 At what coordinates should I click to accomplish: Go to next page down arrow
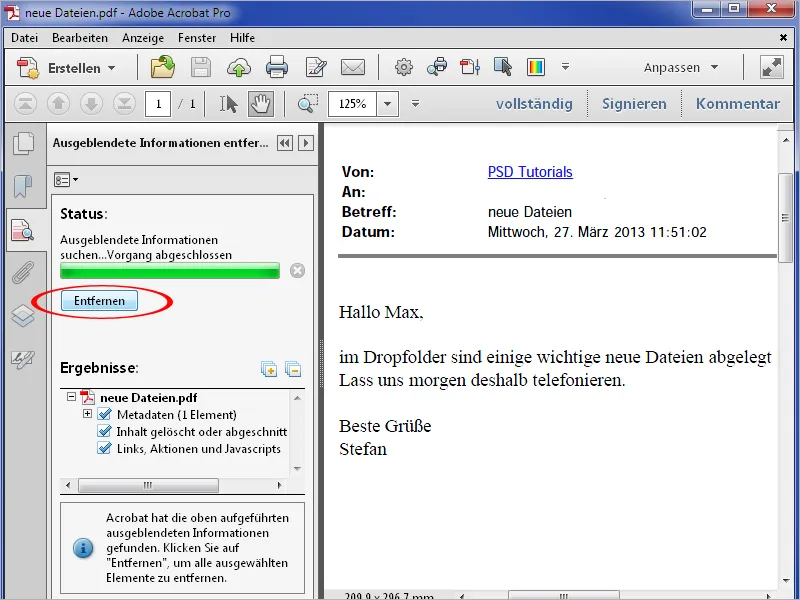[x=91, y=104]
